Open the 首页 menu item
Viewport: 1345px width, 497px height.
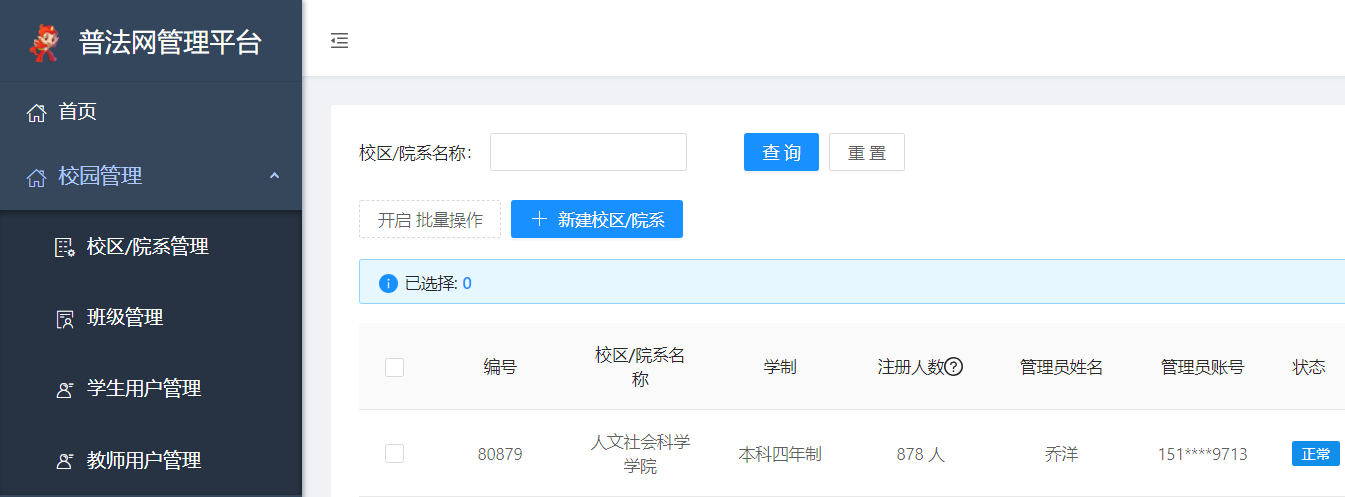pyautogui.click(x=78, y=112)
